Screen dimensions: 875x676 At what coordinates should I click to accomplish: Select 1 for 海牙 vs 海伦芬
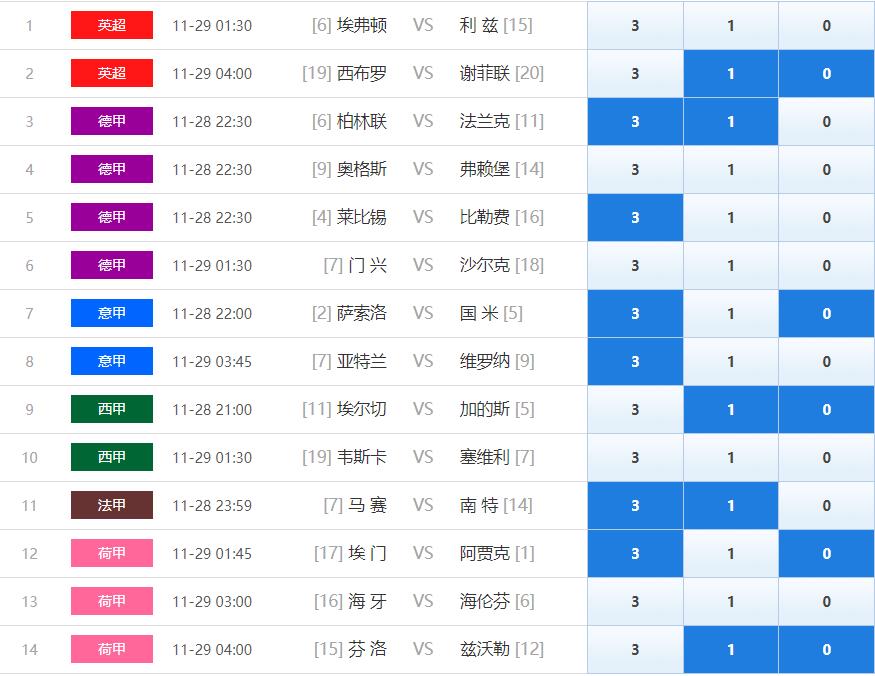click(731, 601)
